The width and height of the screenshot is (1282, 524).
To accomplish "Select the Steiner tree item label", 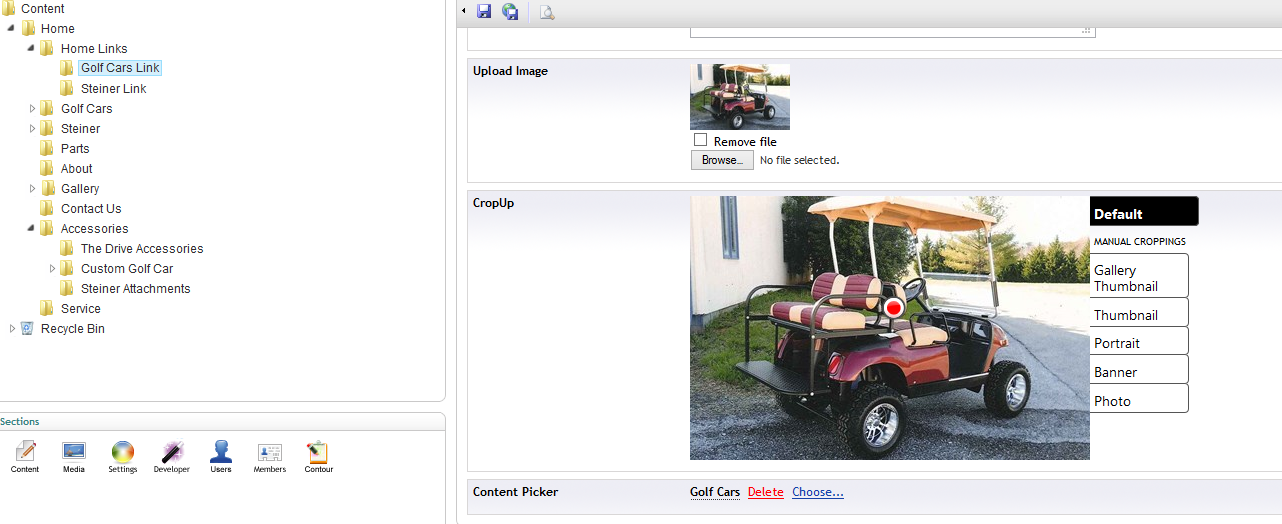I will tap(81, 128).
